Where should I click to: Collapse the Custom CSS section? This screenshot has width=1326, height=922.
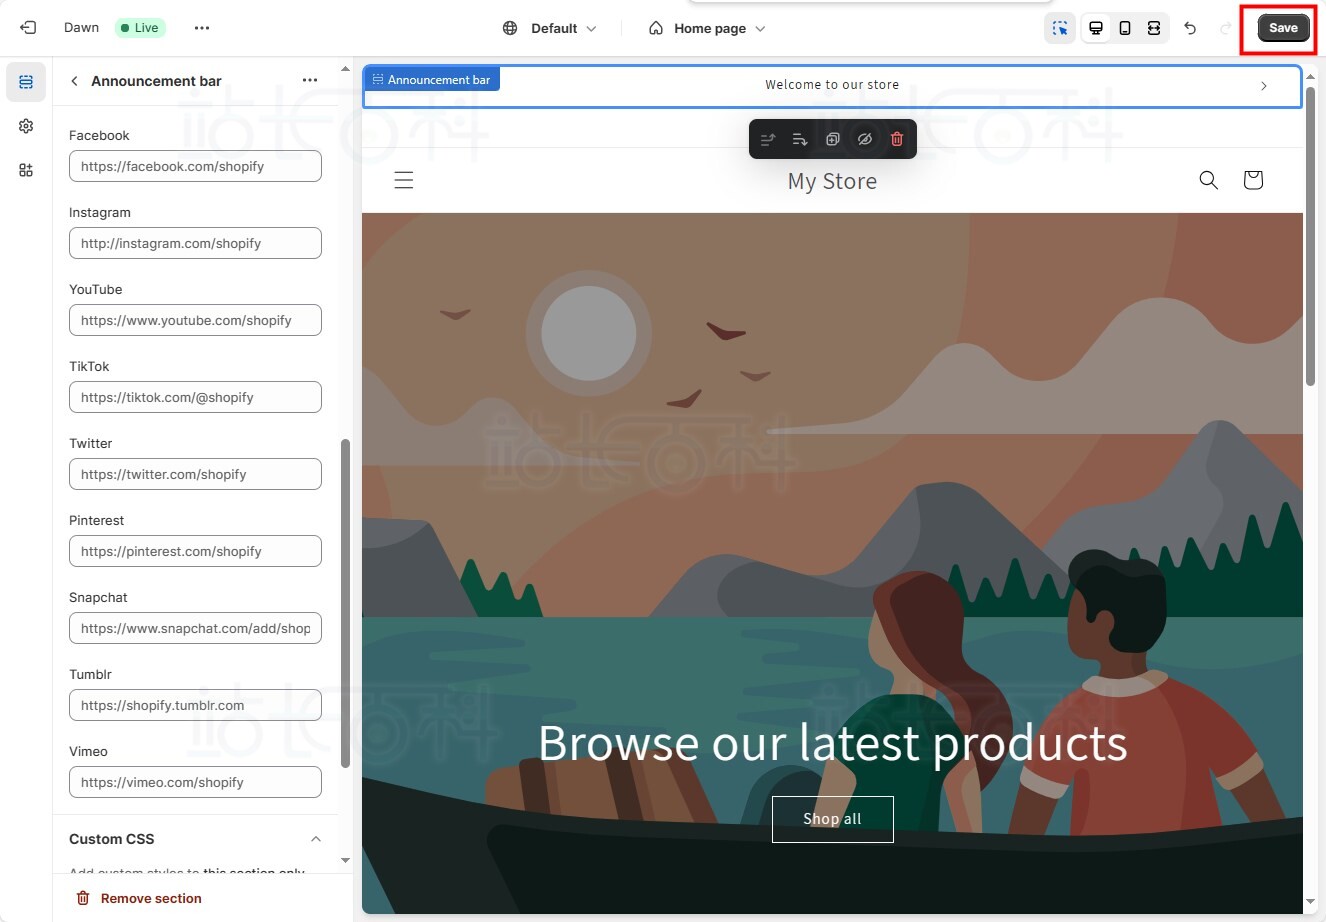coord(316,839)
